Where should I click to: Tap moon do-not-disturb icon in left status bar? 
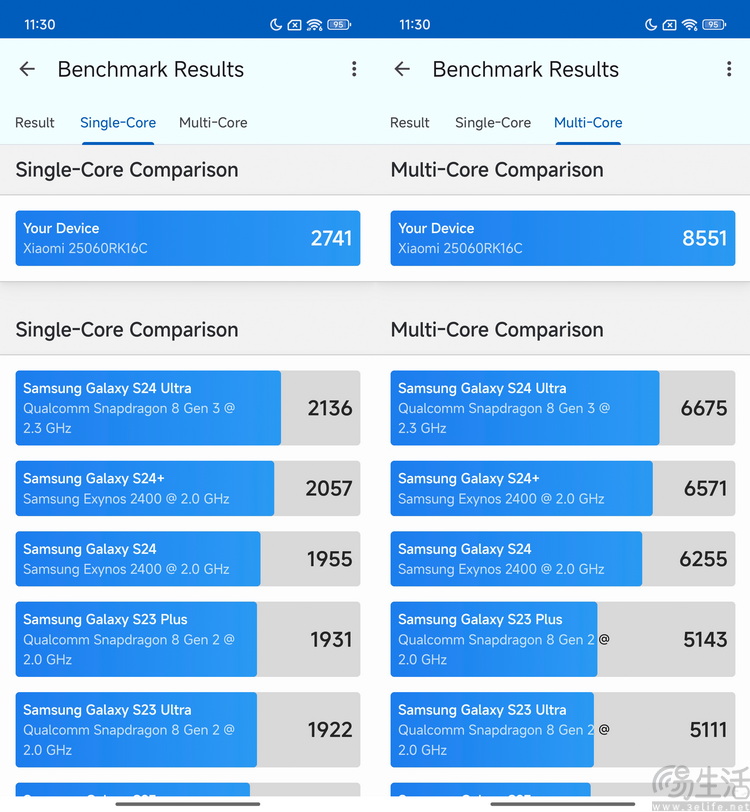(276, 24)
